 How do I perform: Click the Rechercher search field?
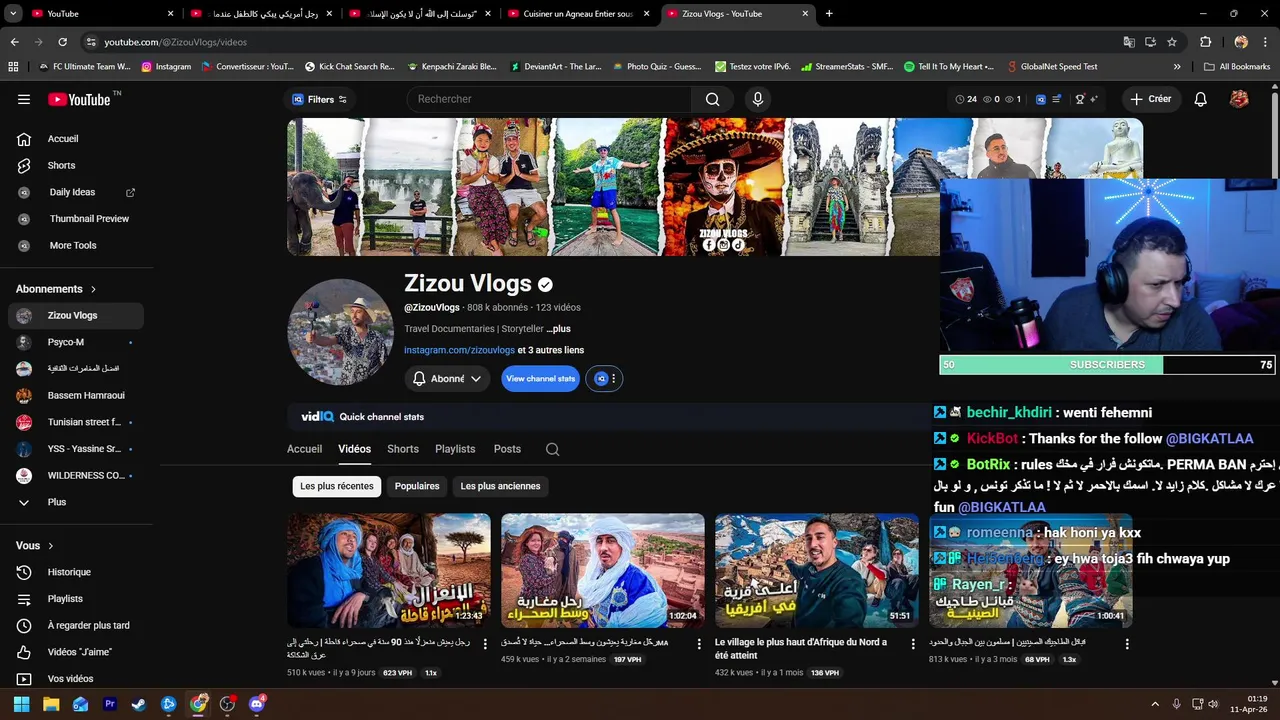coord(548,99)
